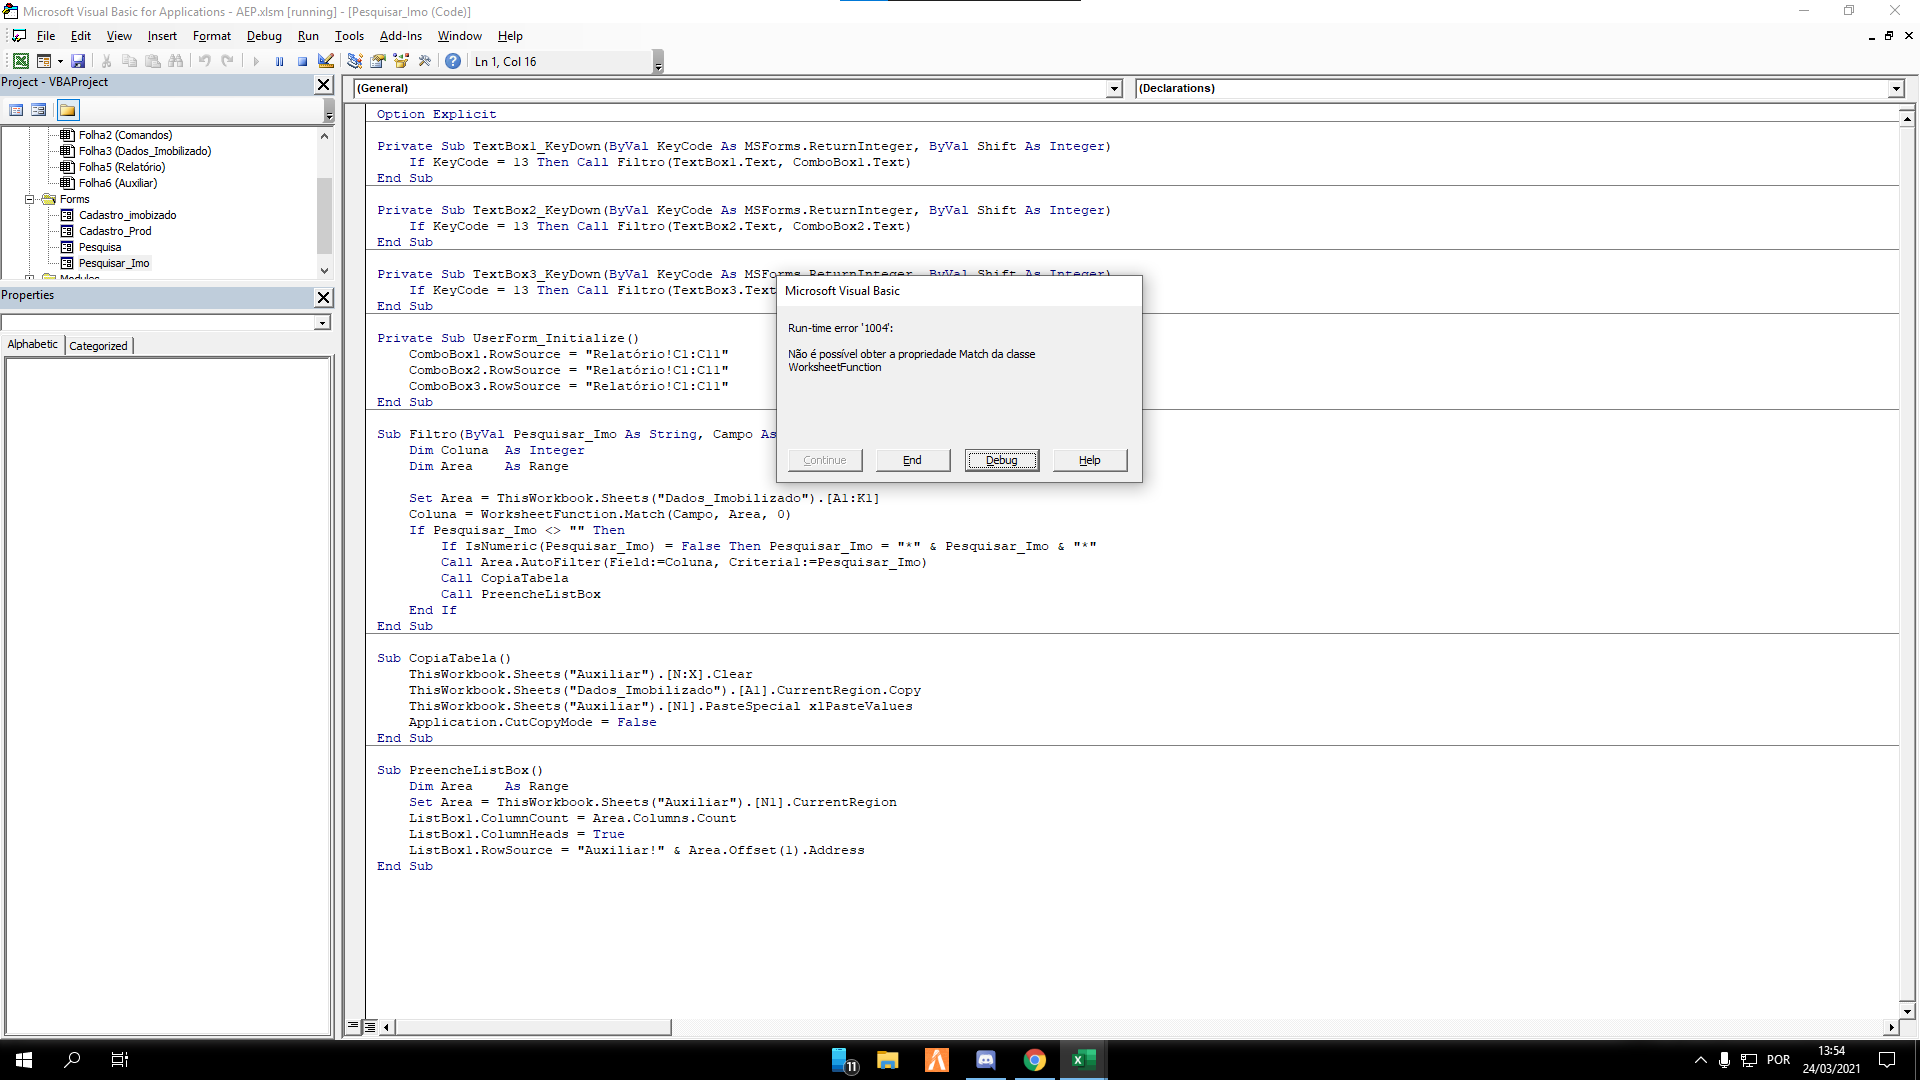Click the Toolbox hammer-wrench toolbar icon
The image size is (1920, 1080).
point(425,61)
